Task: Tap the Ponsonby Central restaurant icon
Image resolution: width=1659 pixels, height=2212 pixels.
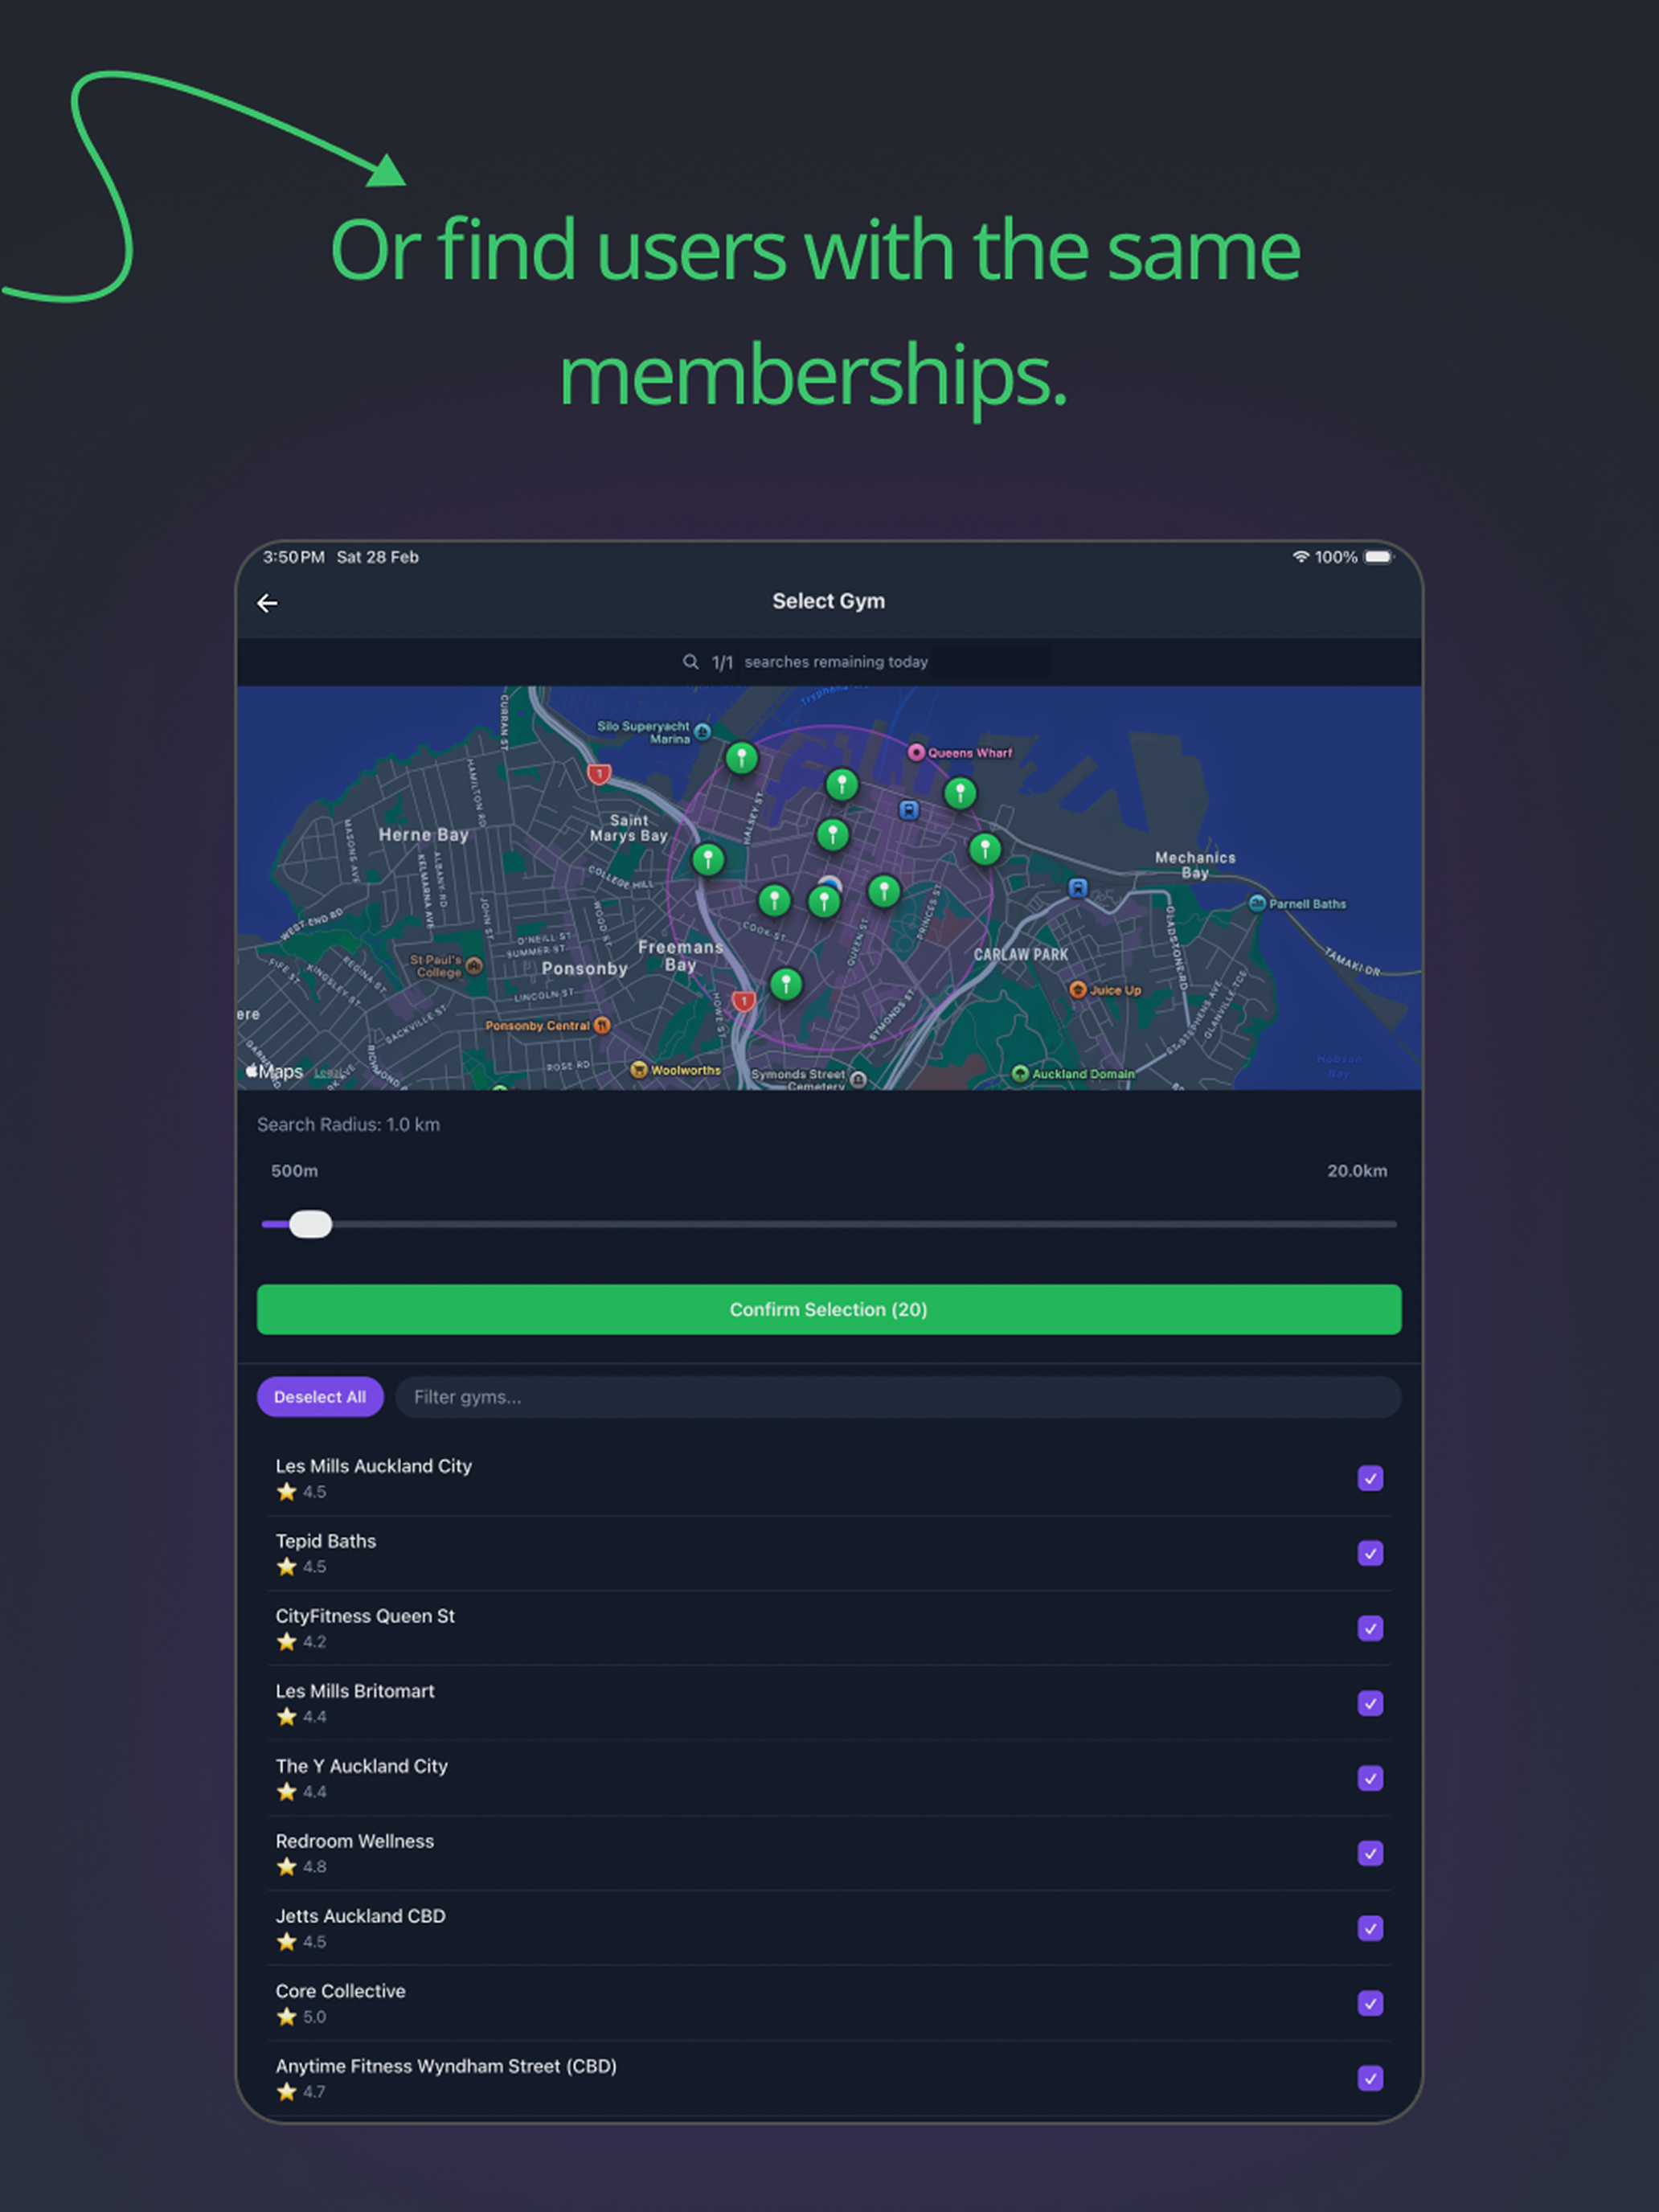Action: [x=602, y=1025]
